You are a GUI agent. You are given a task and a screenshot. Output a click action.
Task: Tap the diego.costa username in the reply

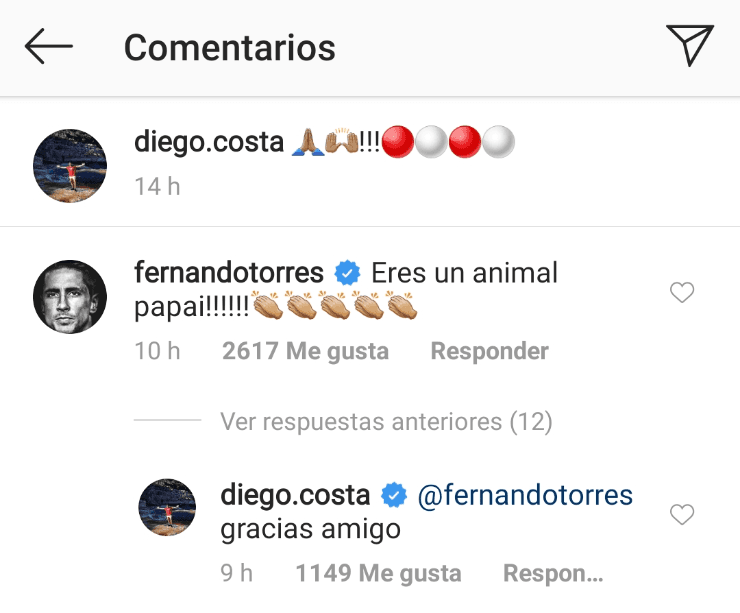[x=295, y=494]
